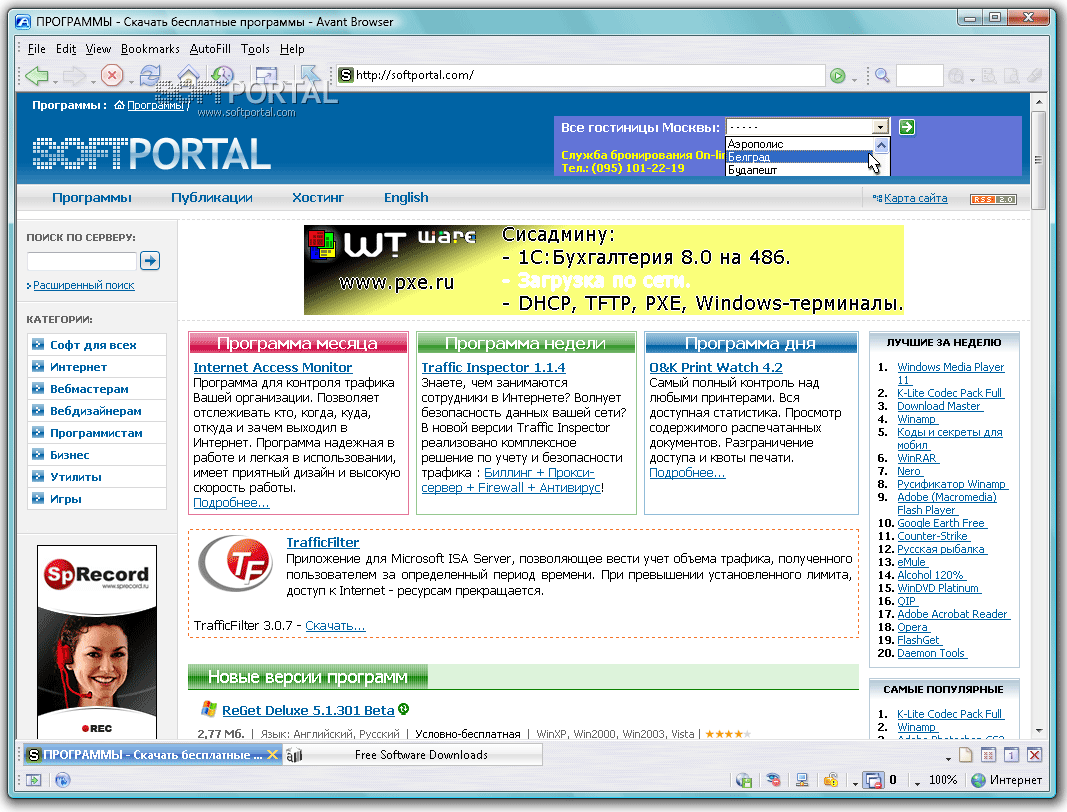Open the AutoFill menu
Viewport: 1067px width, 812px height.
click(x=210, y=48)
